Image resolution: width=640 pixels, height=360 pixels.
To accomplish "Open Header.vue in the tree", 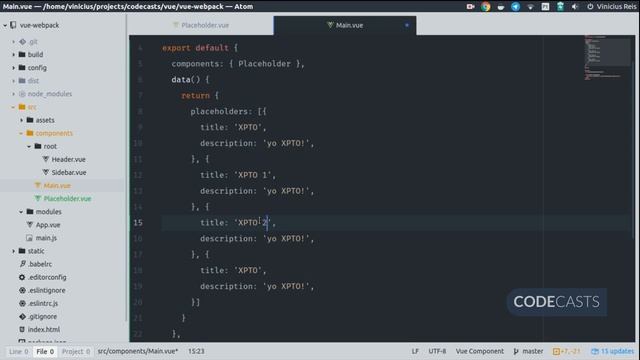I will click(68, 160).
